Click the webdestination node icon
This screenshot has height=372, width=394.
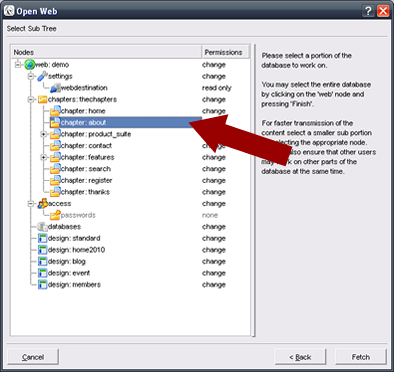pyautogui.click(x=55, y=88)
